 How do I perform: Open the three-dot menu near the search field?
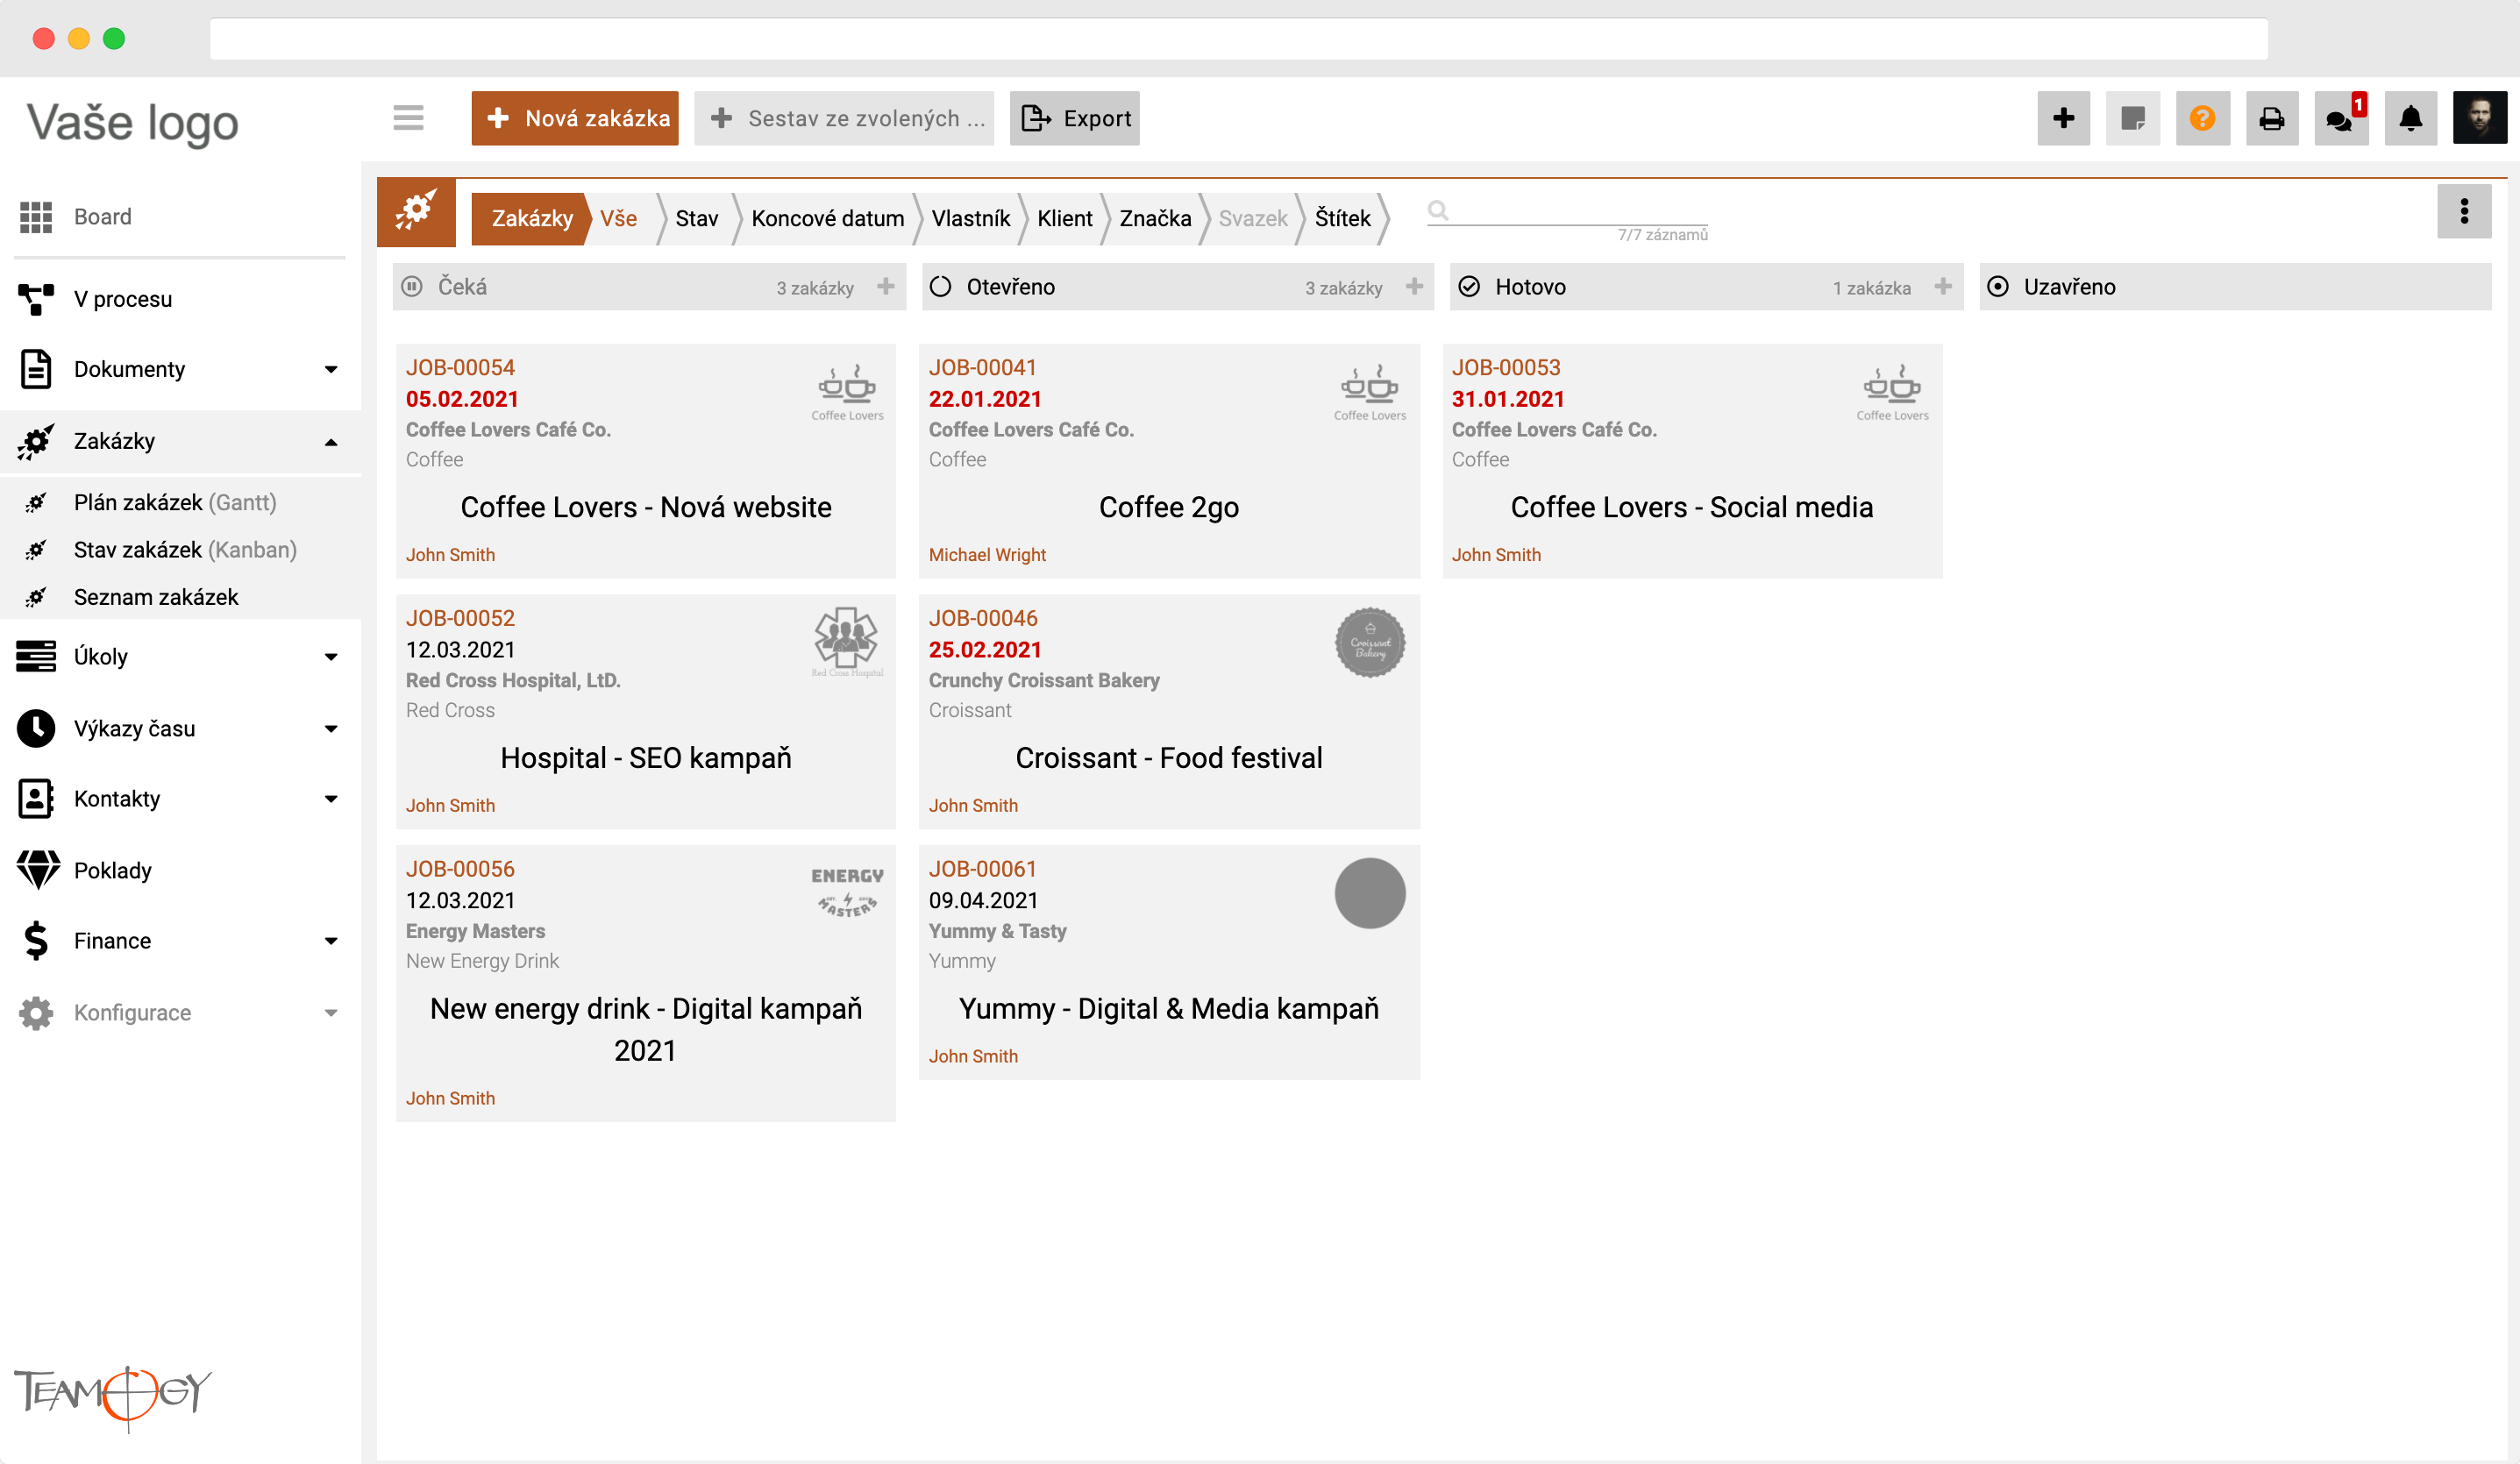tap(2464, 211)
